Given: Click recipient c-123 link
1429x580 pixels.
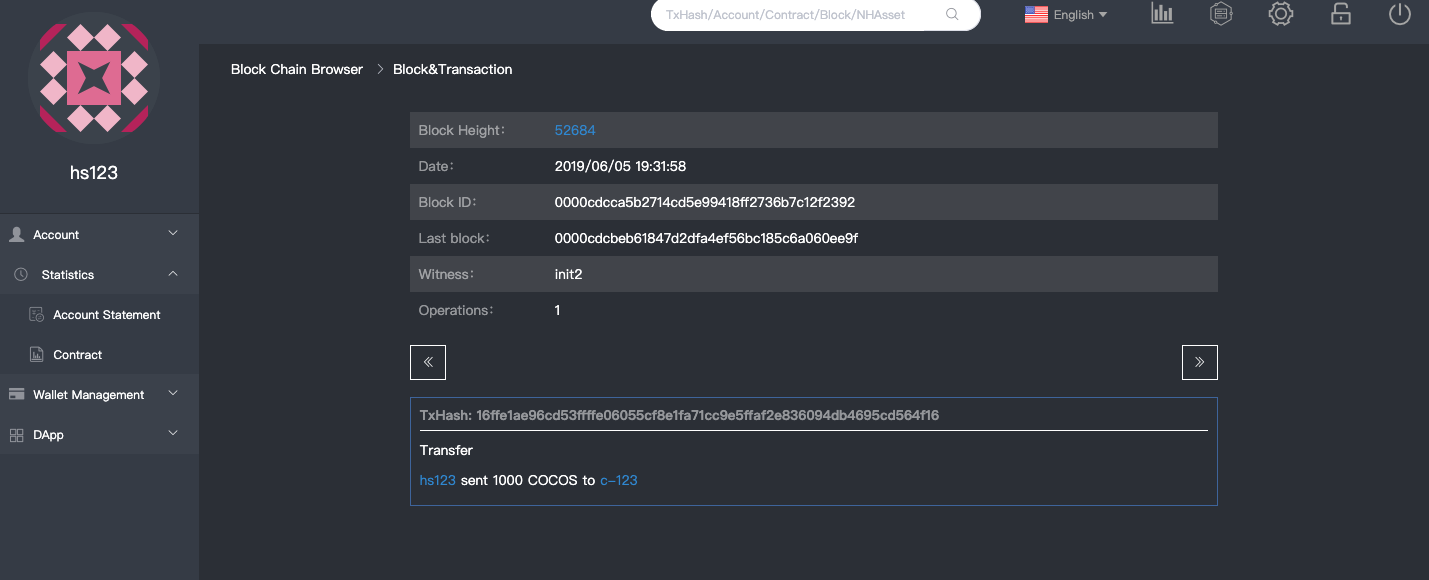Looking at the screenshot, I should [619, 480].
